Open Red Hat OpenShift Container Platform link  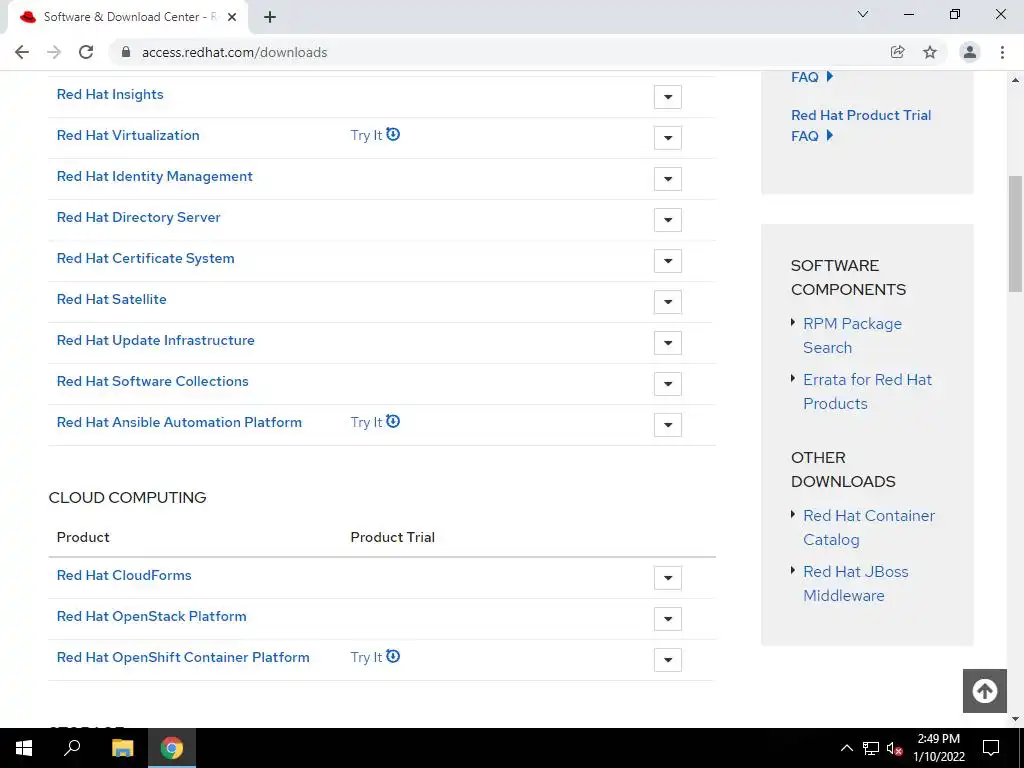click(x=183, y=658)
